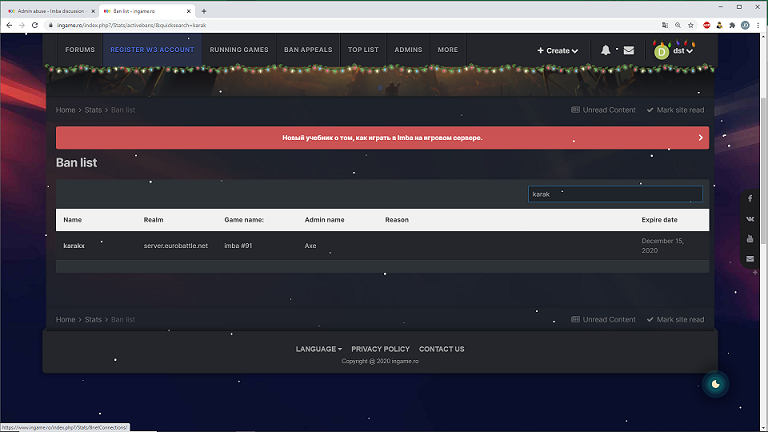Click the email icon in the side panel
768x432 pixels.
pyautogui.click(x=750, y=259)
